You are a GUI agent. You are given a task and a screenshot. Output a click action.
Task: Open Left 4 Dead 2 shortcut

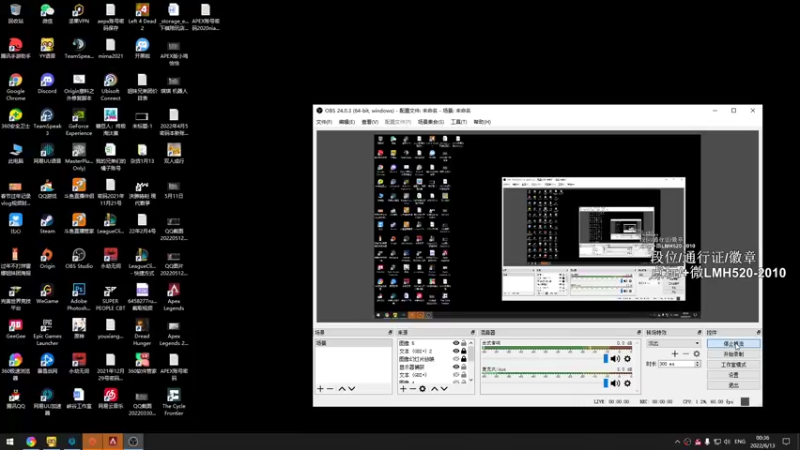[x=142, y=17]
